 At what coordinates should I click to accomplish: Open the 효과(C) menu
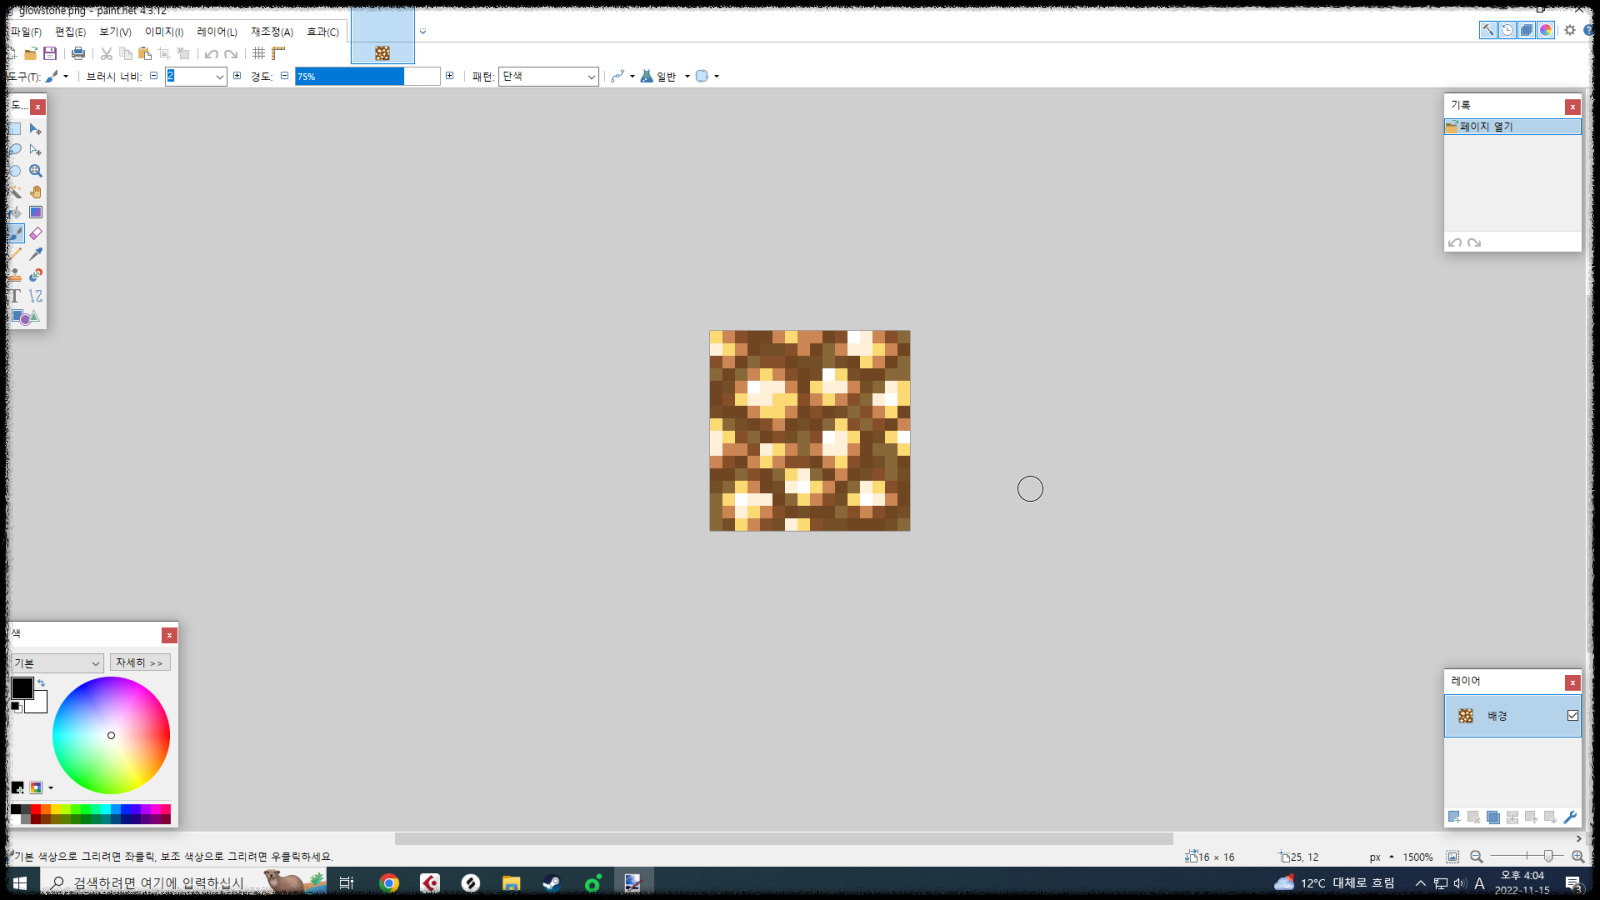[323, 32]
